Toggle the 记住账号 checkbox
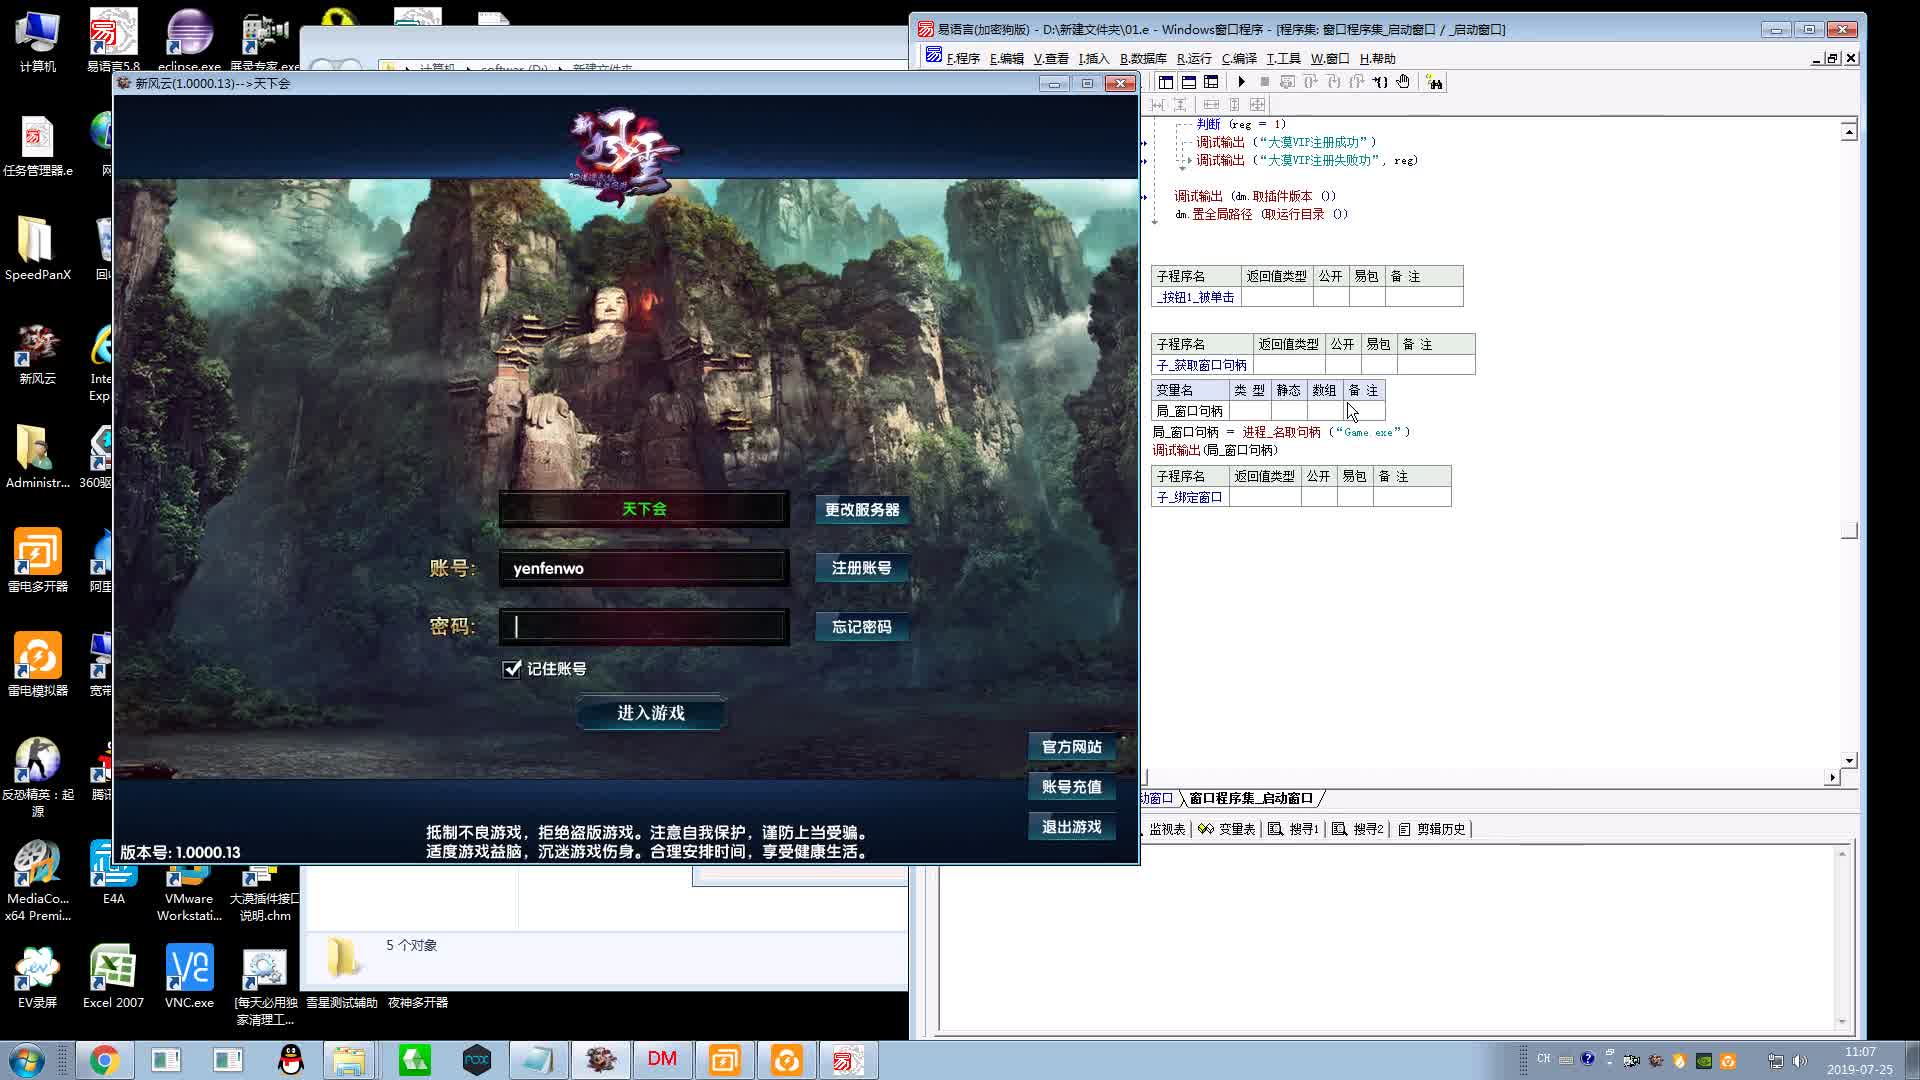 [512, 668]
